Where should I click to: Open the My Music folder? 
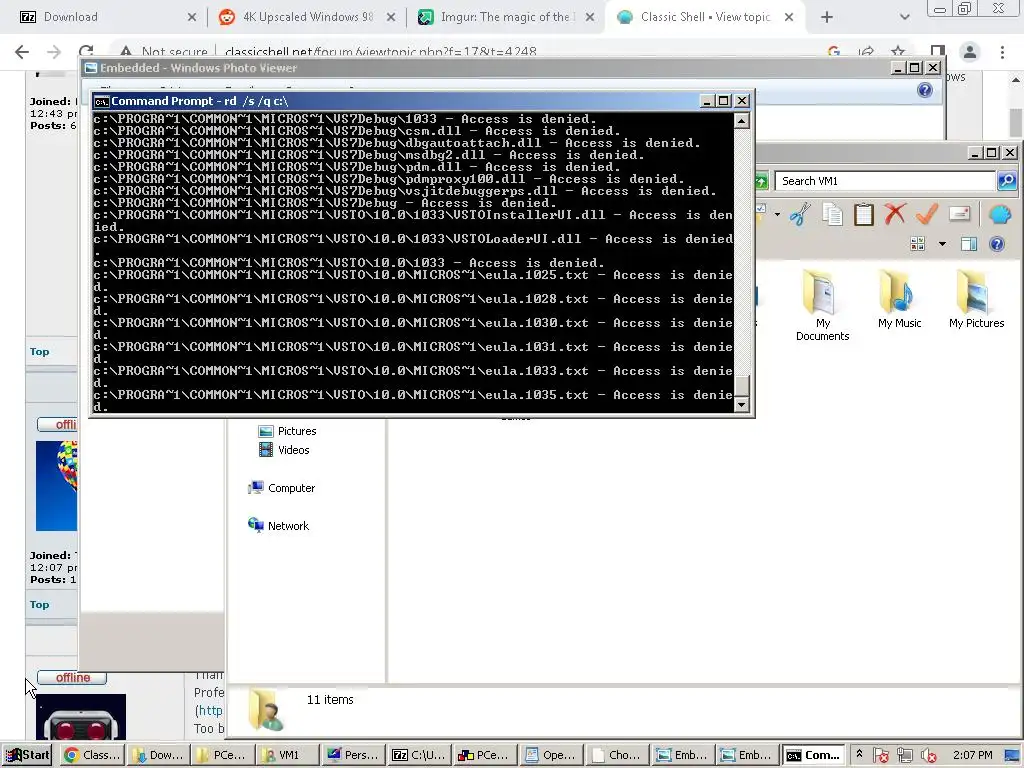coord(899,300)
